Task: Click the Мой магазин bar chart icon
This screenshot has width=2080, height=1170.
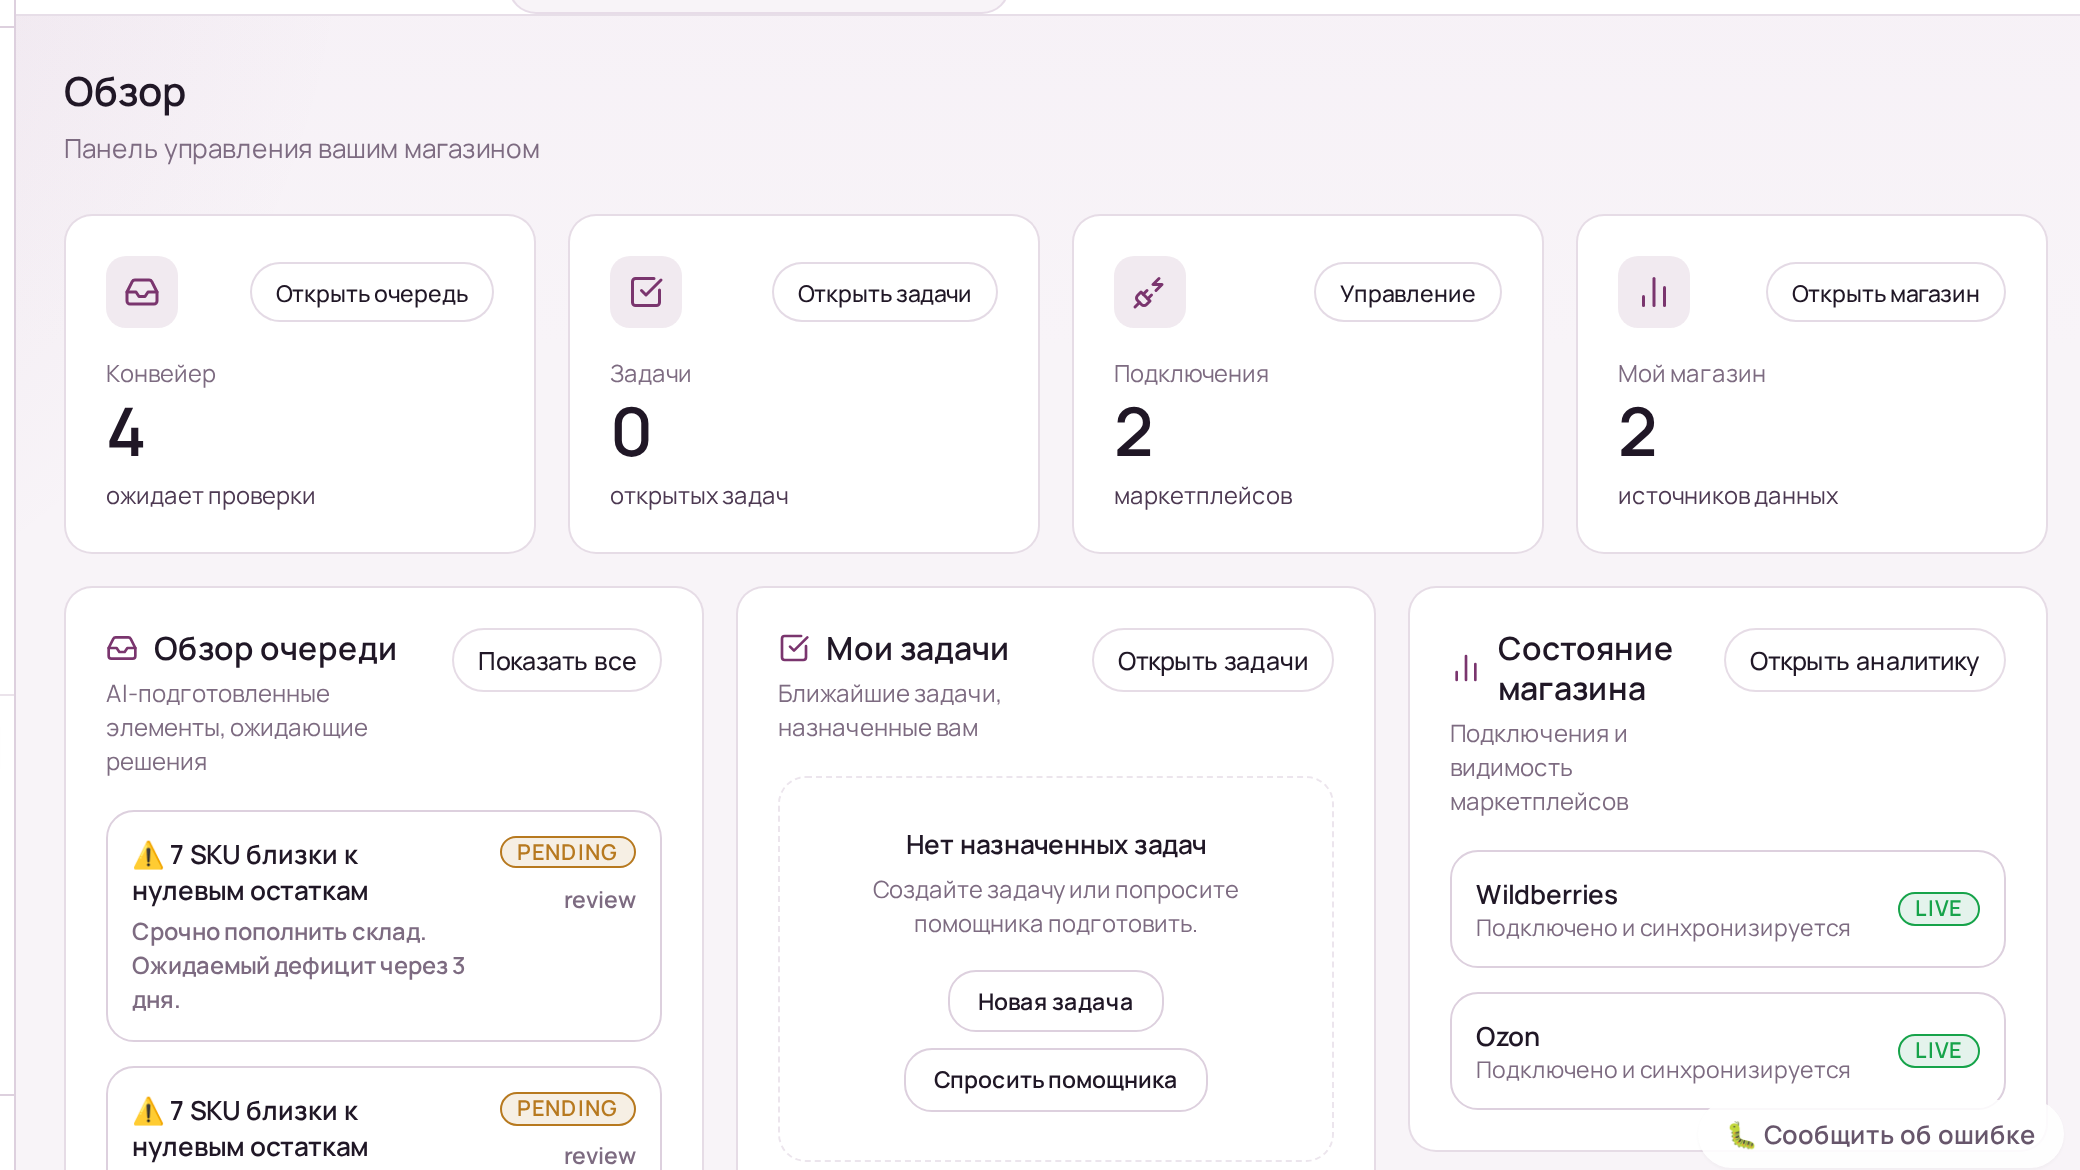Action: click(x=1653, y=292)
